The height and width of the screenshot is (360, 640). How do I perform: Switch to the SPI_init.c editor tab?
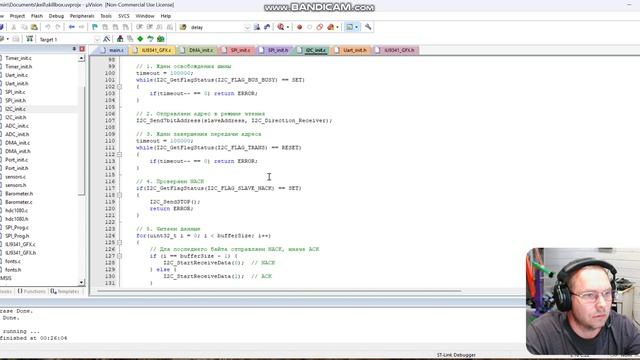pos(236,50)
